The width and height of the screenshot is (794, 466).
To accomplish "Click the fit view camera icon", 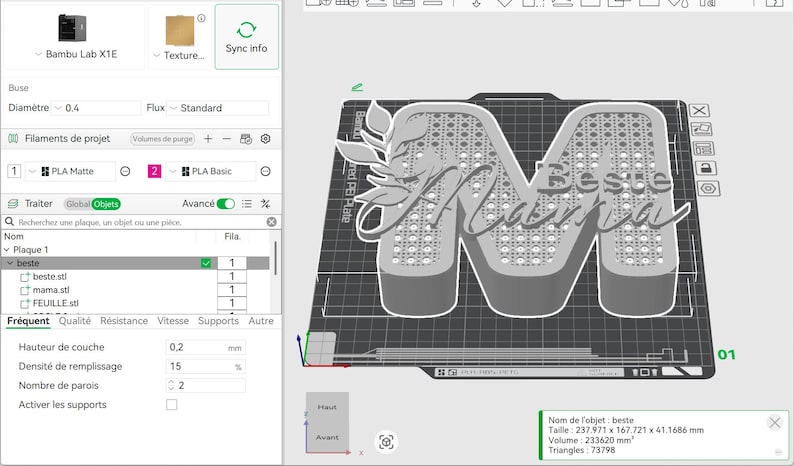I will (386, 442).
